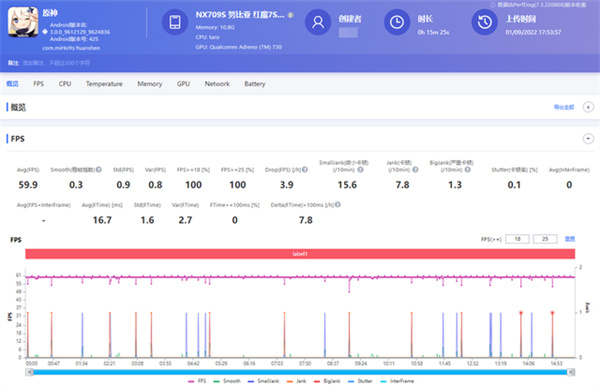Click the Drop(FPS) help icon

click(x=305, y=169)
